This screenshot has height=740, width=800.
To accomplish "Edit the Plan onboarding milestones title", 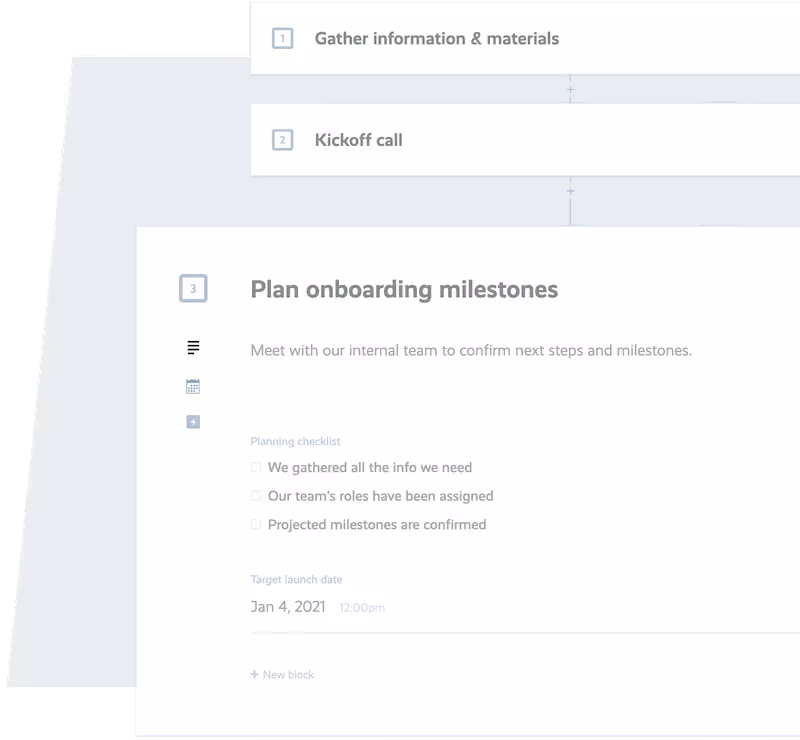I will (405, 289).
